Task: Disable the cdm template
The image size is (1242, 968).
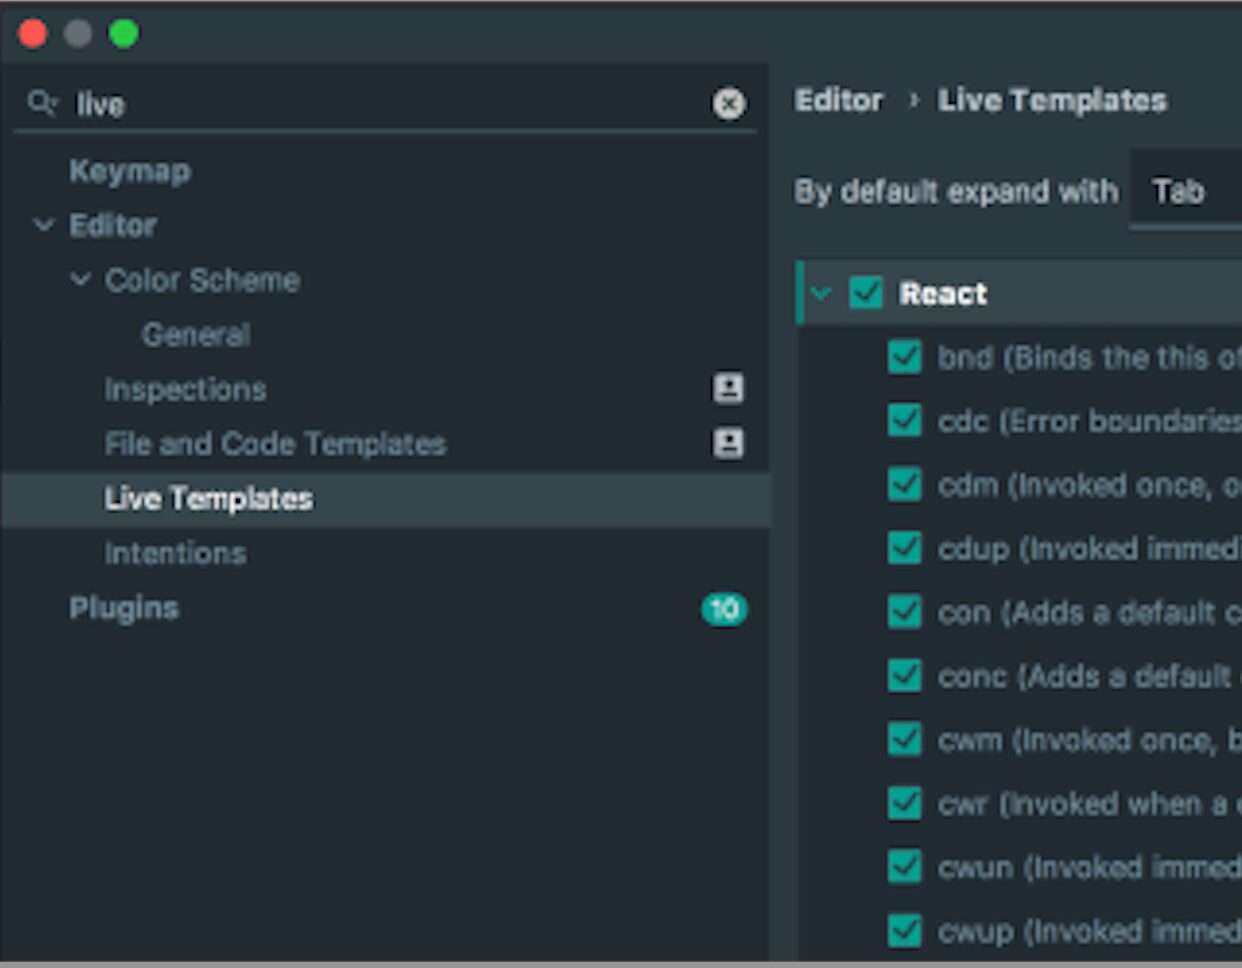Action: 904,485
